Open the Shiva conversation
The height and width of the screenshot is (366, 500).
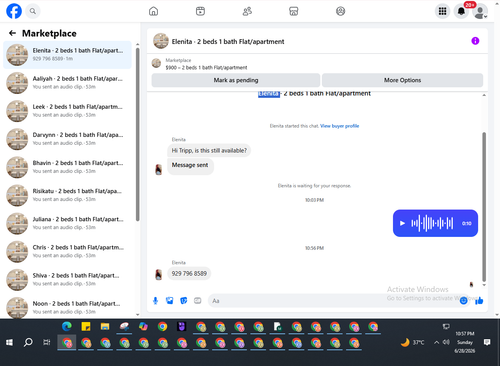pos(67,279)
